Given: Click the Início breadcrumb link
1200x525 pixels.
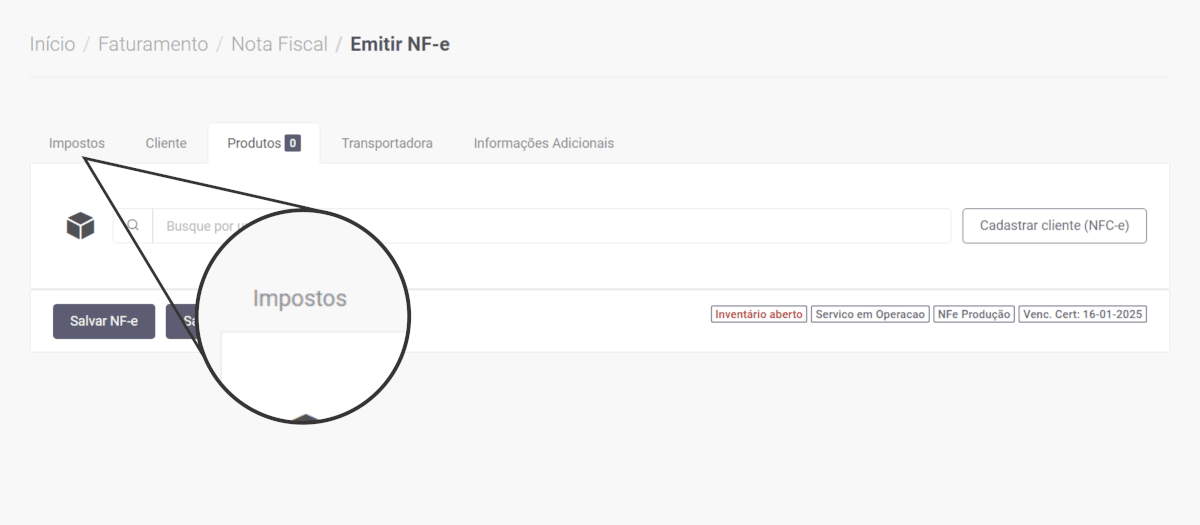Looking at the screenshot, I should coord(52,44).
